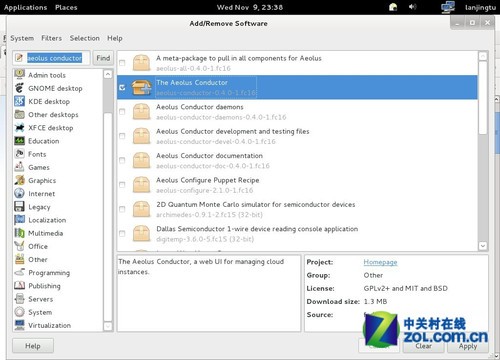Click the Localization flag icon
Viewport: 500px width, 360px height.
point(20,220)
